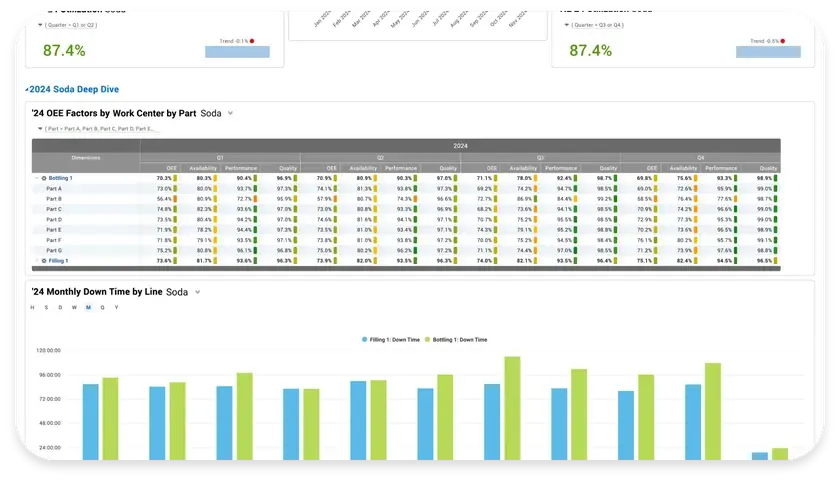This screenshot has width=840, height=482.
Task: Click Part B Q1 OEE value 56.4%
Action: pos(164,199)
